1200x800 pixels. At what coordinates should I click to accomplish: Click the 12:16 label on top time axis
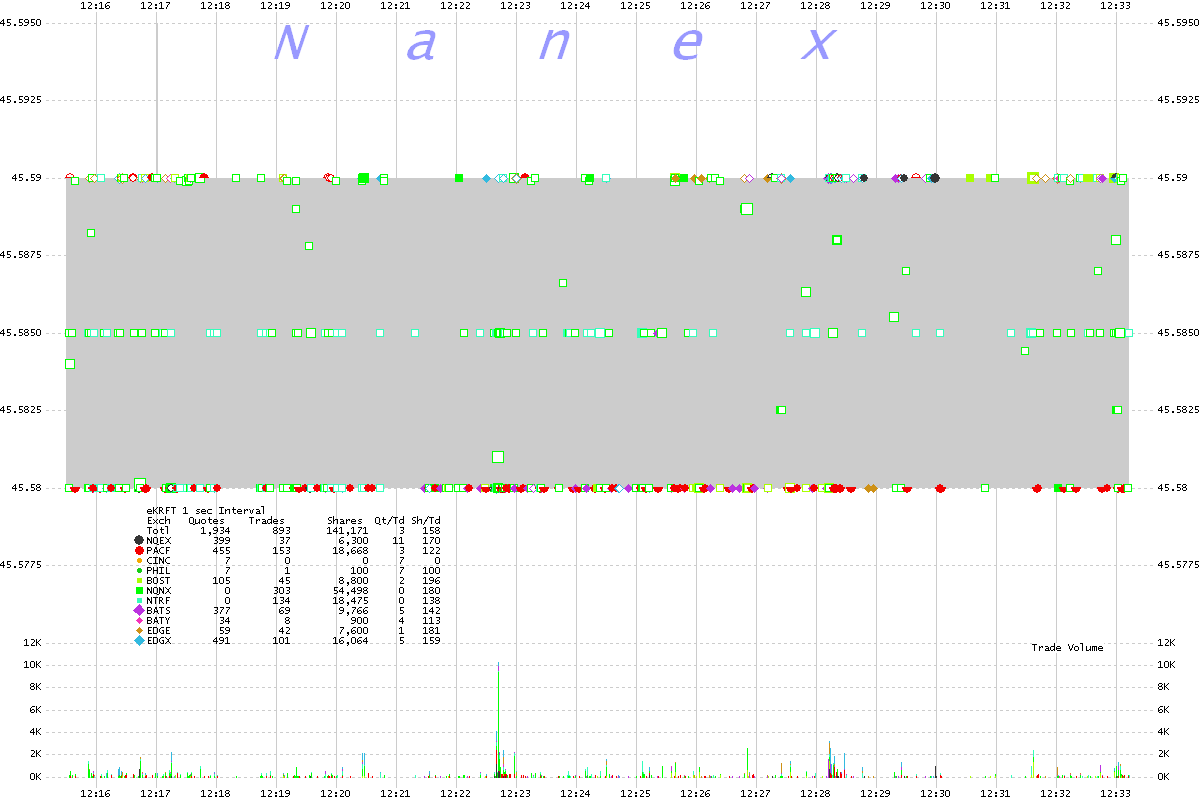(x=95, y=6)
